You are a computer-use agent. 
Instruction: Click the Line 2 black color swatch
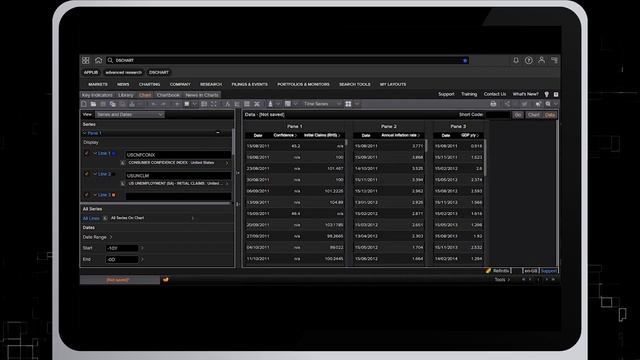(114, 174)
